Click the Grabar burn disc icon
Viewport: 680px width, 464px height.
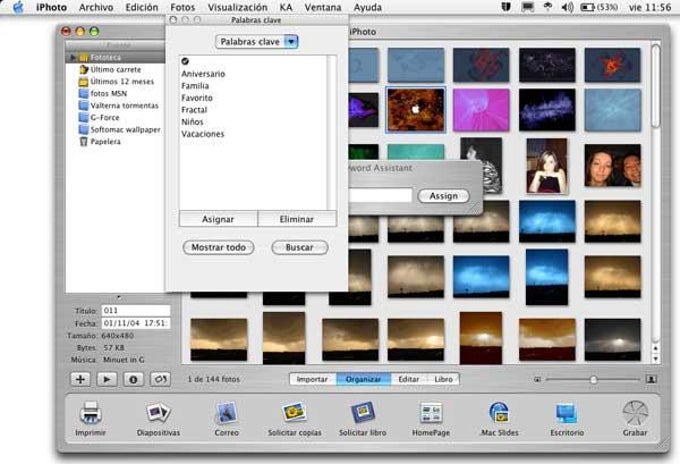point(635,412)
